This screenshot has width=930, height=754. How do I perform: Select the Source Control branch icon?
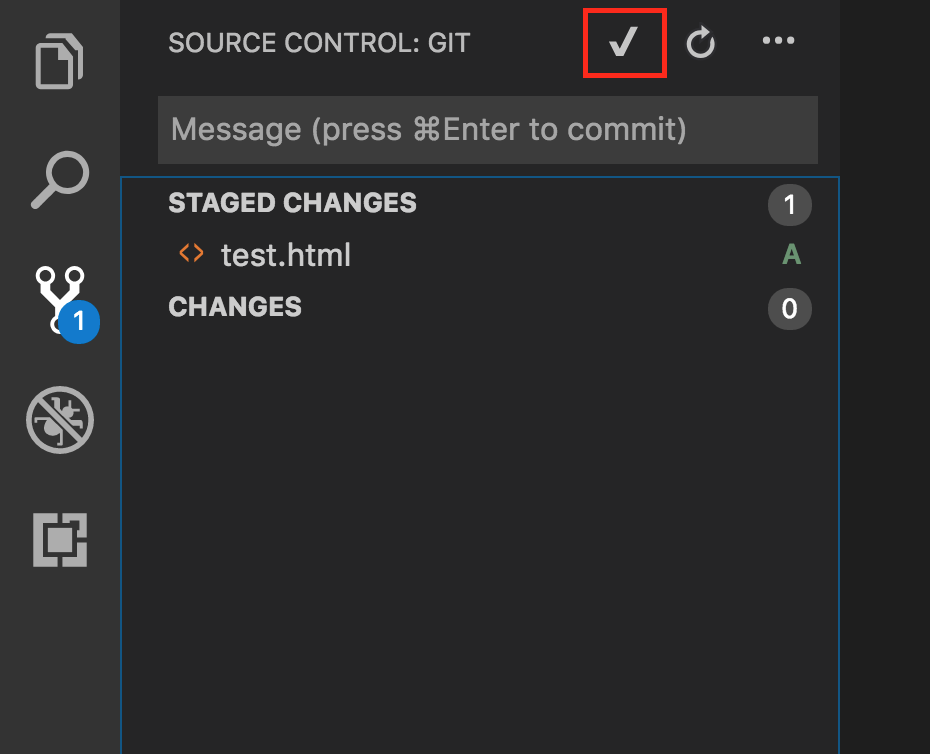(58, 297)
